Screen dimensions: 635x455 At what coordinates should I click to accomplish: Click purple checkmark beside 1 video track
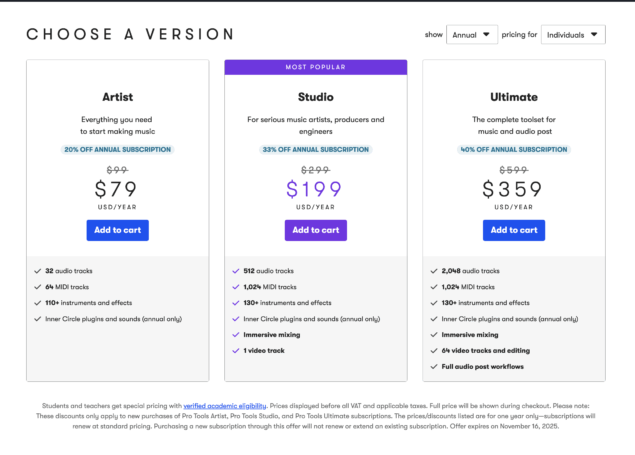[x=236, y=351]
